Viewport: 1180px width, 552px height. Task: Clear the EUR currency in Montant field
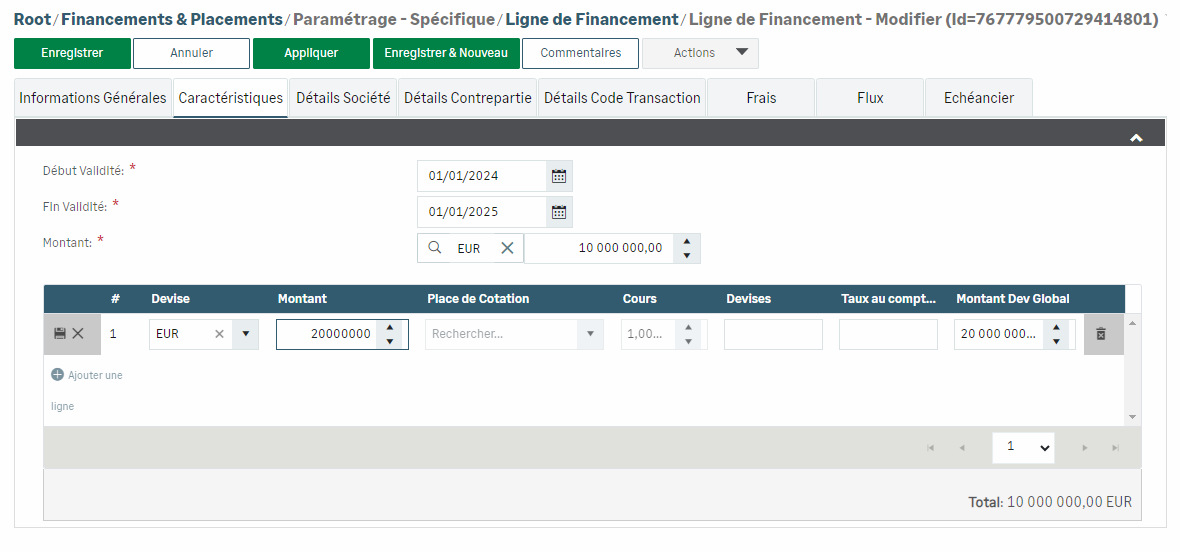pyautogui.click(x=507, y=248)
